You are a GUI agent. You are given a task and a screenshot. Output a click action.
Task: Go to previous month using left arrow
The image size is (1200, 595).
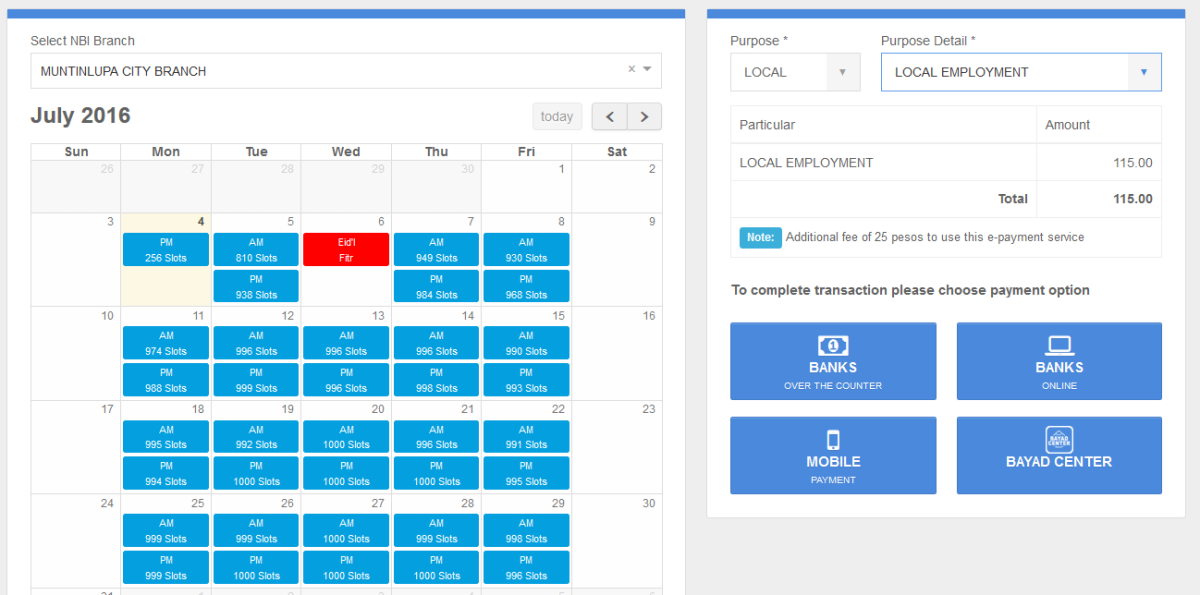(x=610, y=116)
